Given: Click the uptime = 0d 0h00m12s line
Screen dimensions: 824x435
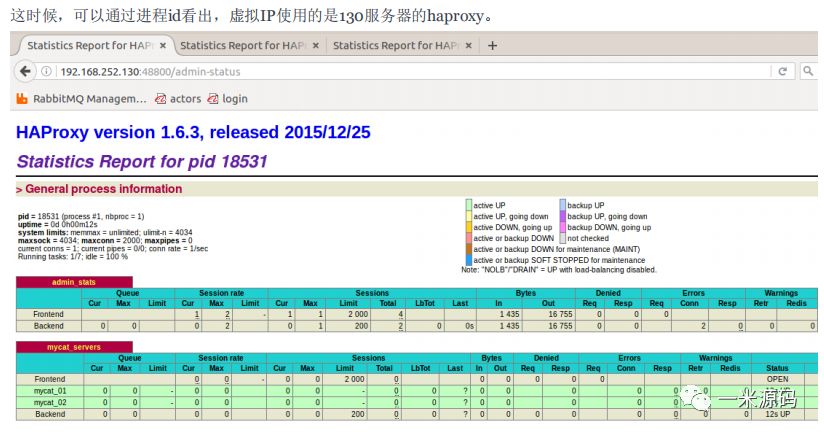Looking at the screenshot, I should click(57, 224).
